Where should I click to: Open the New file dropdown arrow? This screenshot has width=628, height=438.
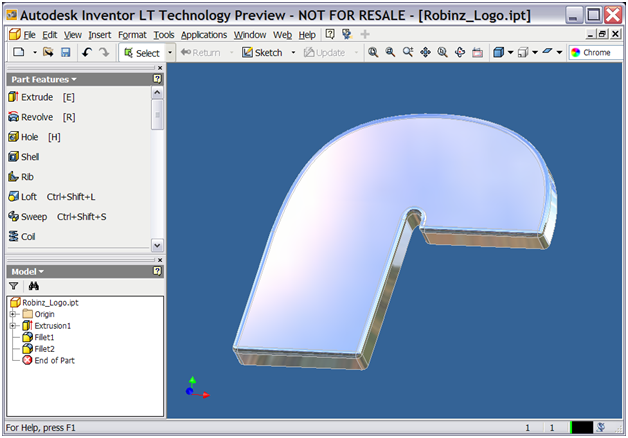(x=35, y=52)
